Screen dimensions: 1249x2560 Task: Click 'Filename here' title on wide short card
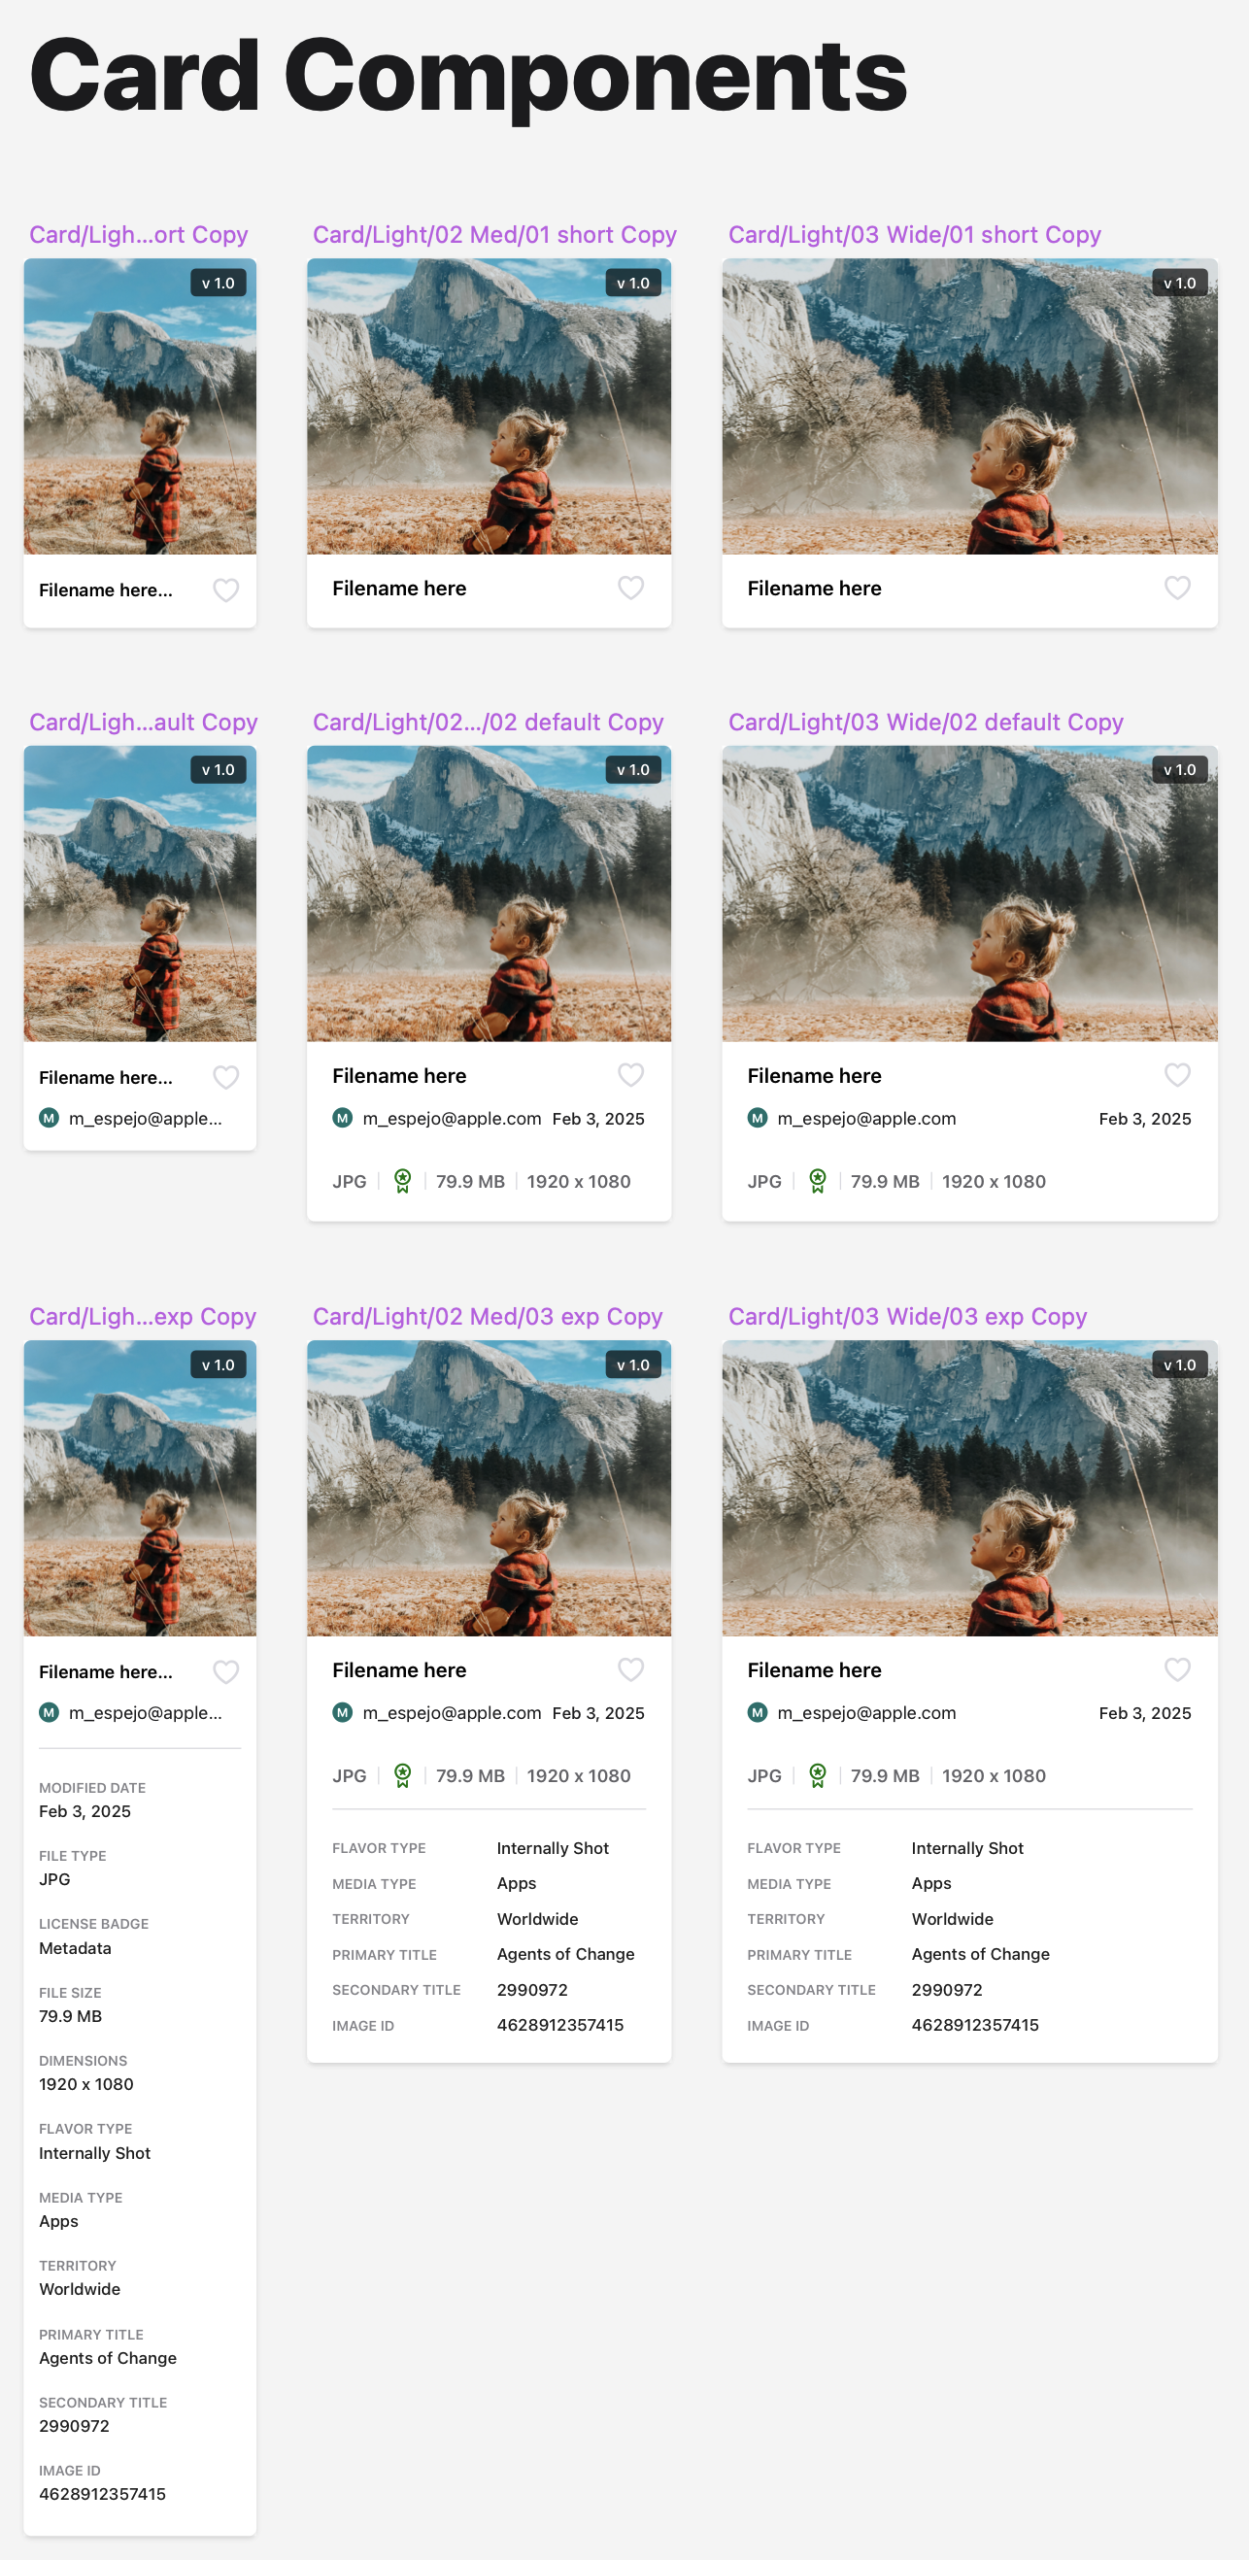pyautogui.click(x=814, y=589)
